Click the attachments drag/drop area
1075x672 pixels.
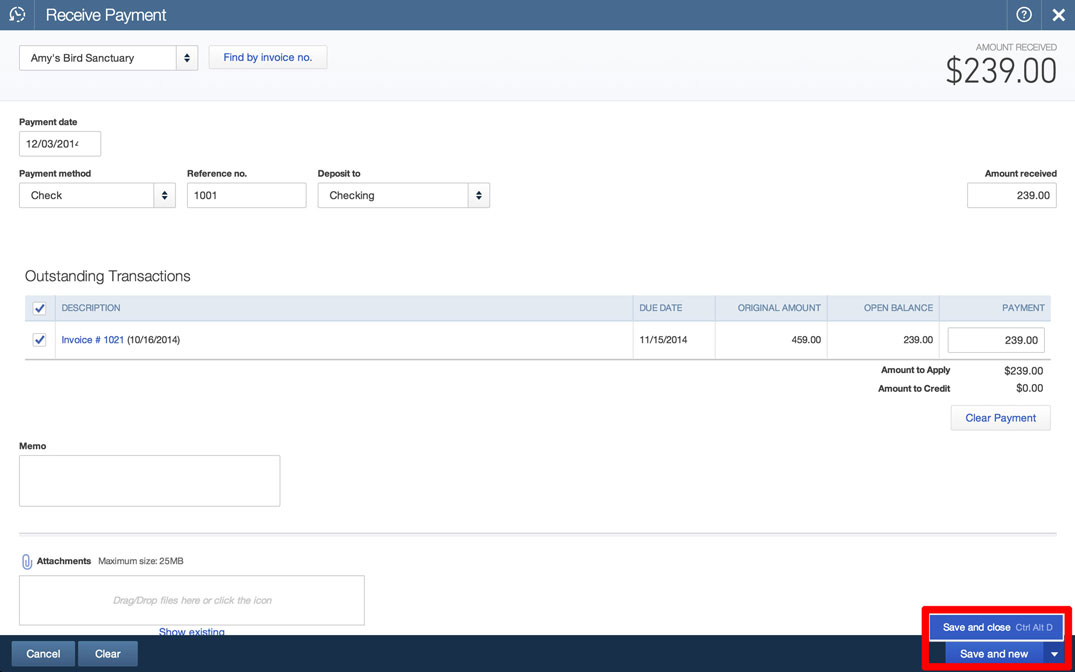(x=192, y=600)
